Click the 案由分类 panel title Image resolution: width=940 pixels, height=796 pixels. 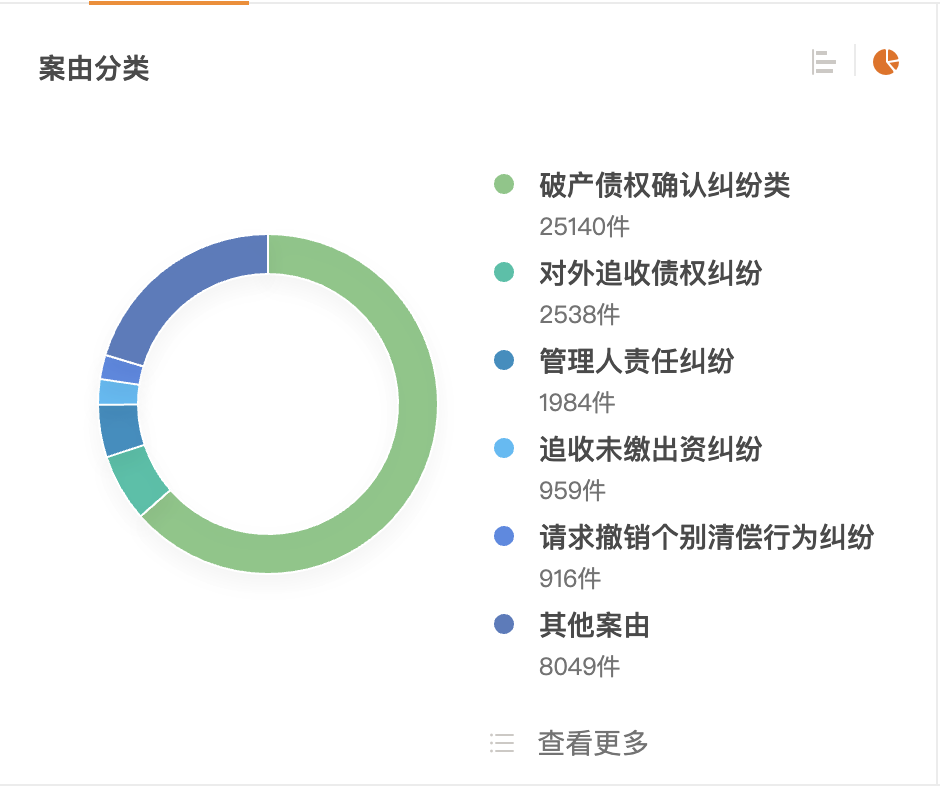click(x=94, y=69)
